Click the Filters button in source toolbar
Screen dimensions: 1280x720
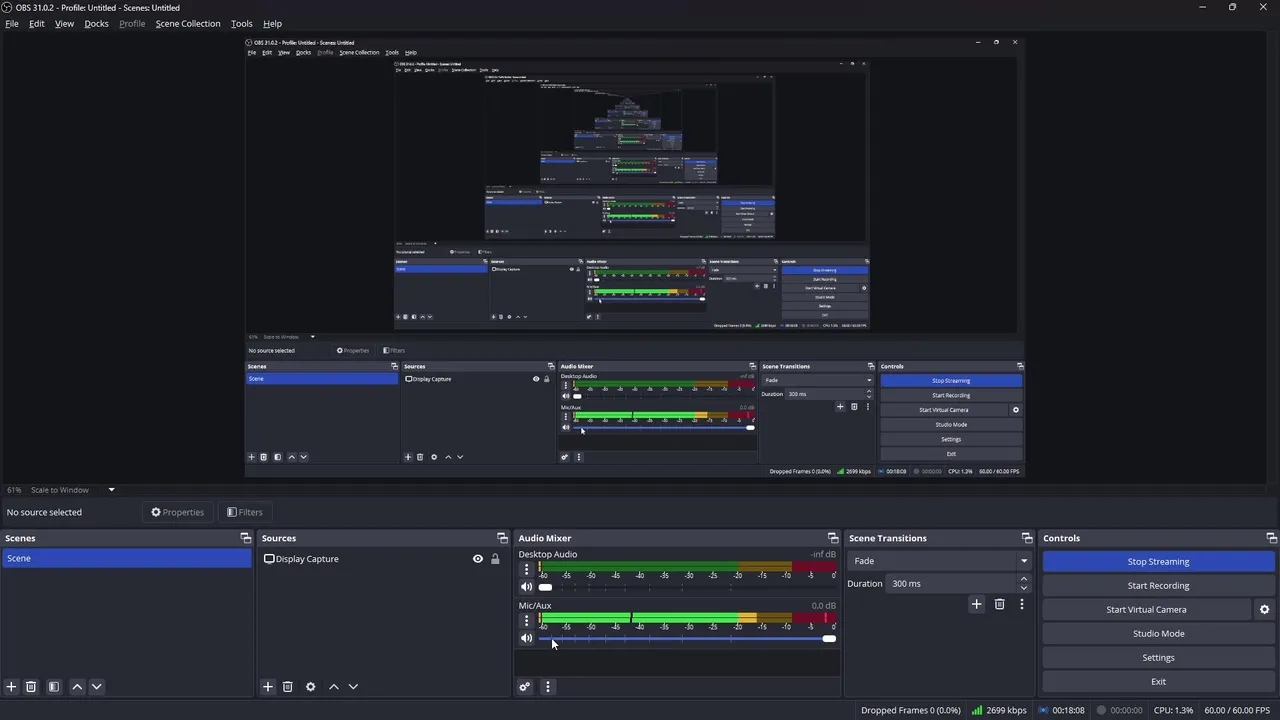[245, 512]
